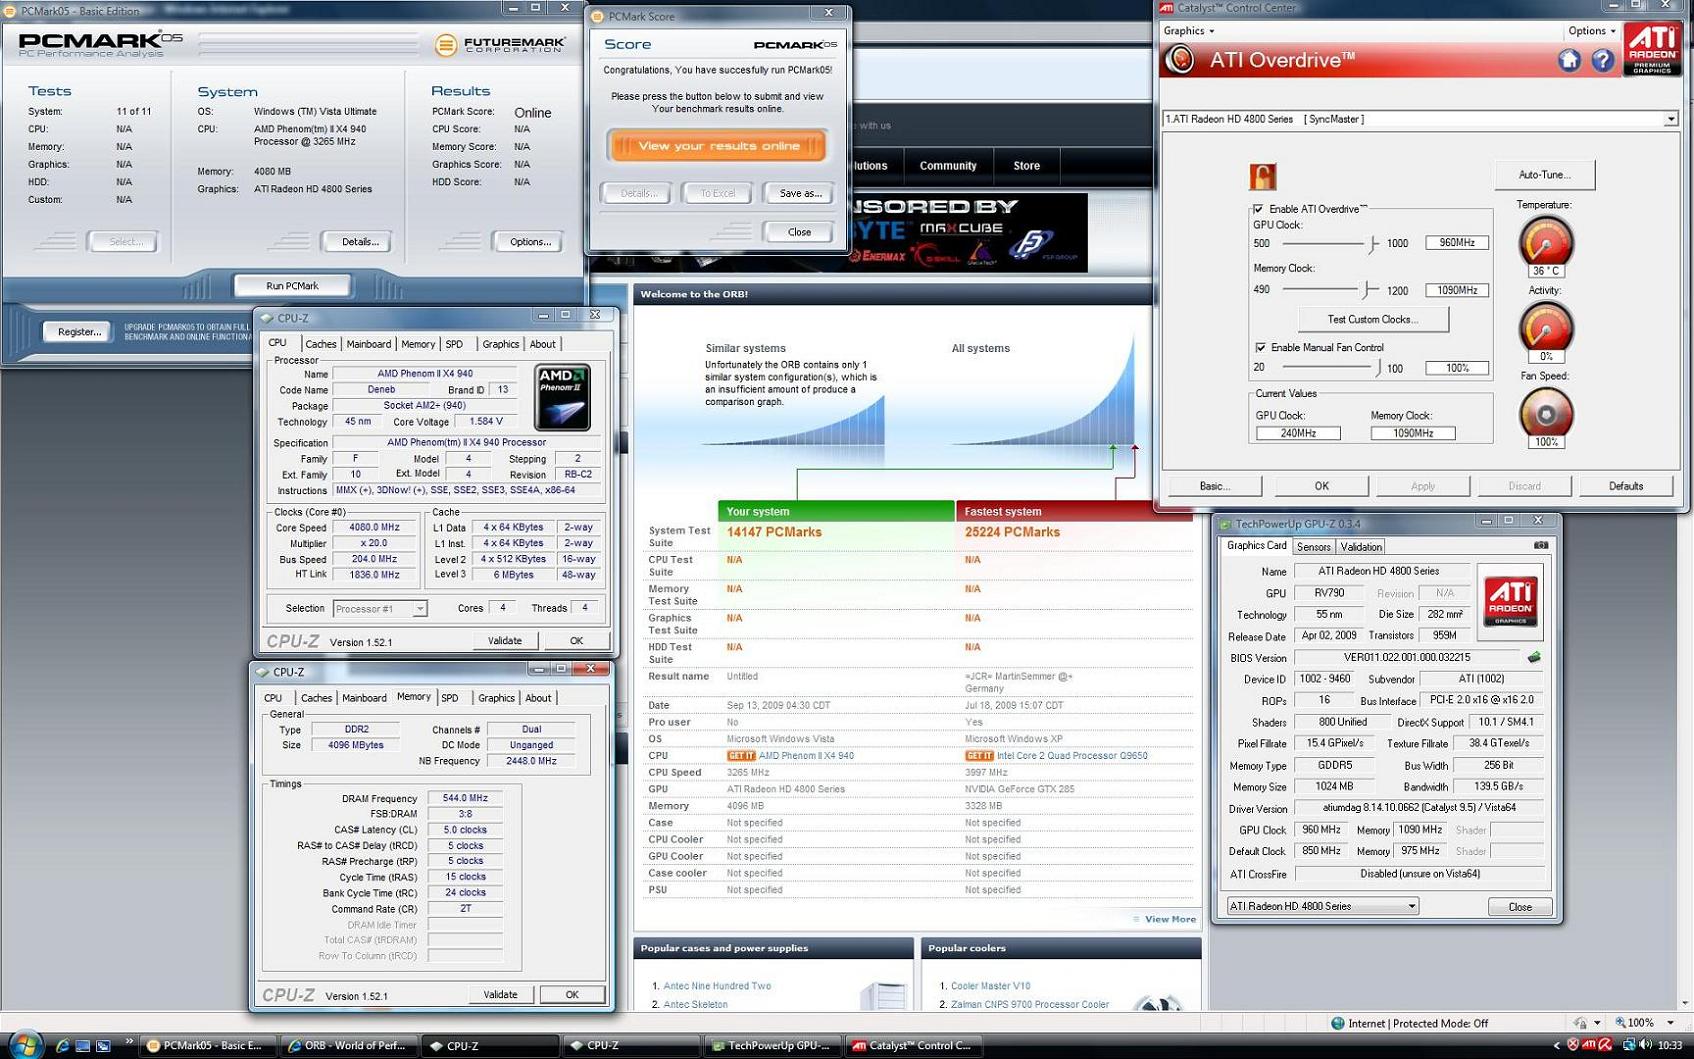Click Save as button in PCMark Score dialog
1694x1059 pixels.
pyautogui.click(x=799, y=193)
